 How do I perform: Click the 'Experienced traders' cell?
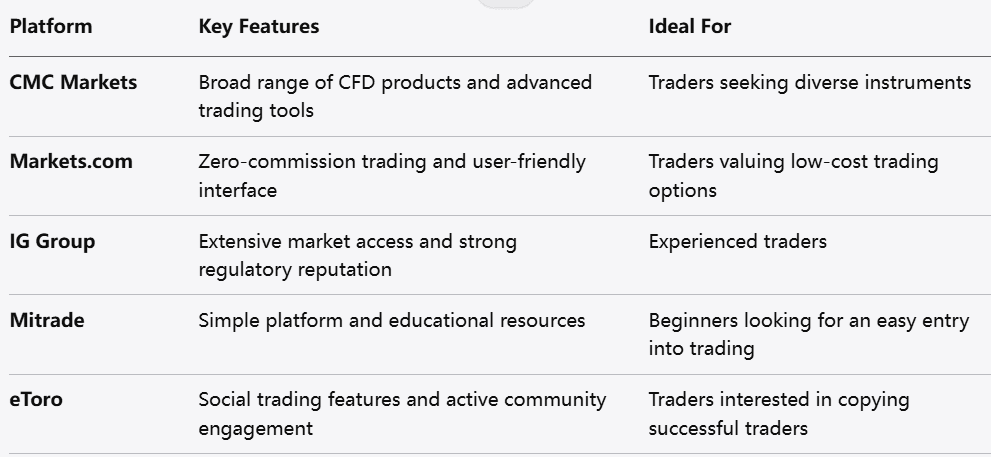tap(738, 241)
